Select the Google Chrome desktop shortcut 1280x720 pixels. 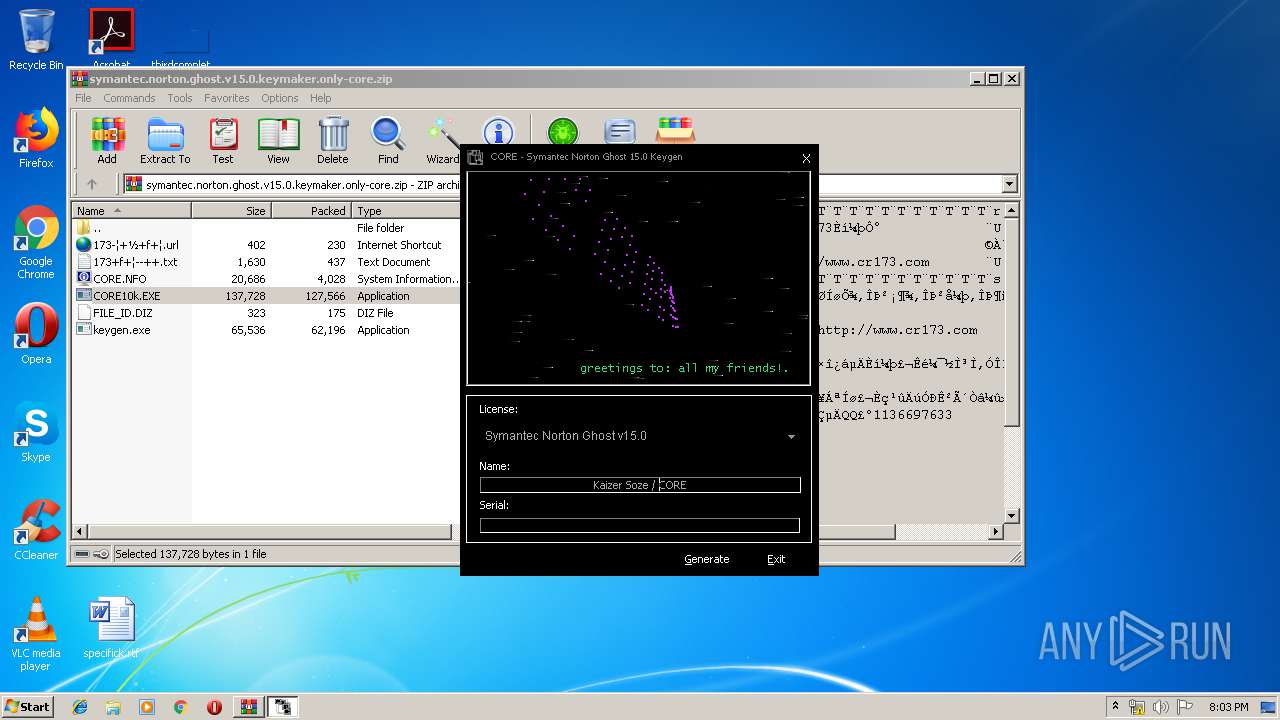(x=36, y=243)
